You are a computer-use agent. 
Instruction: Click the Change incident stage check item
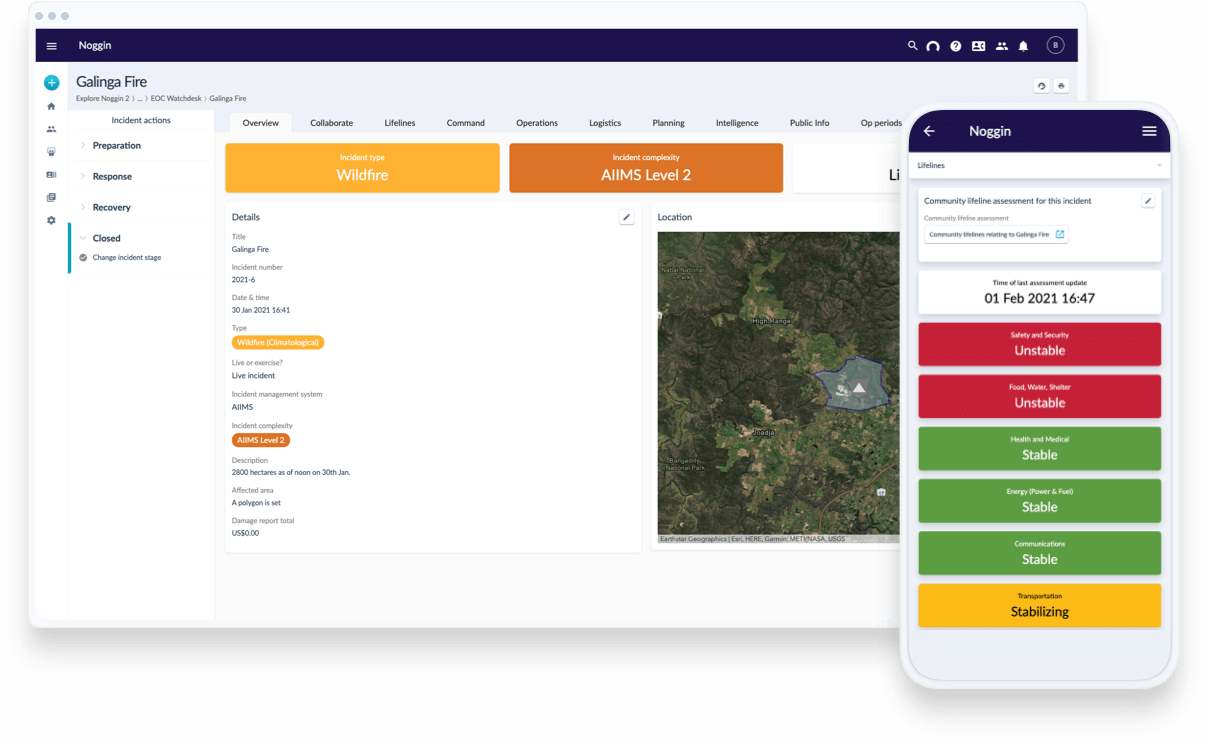(x=126, y=258)
